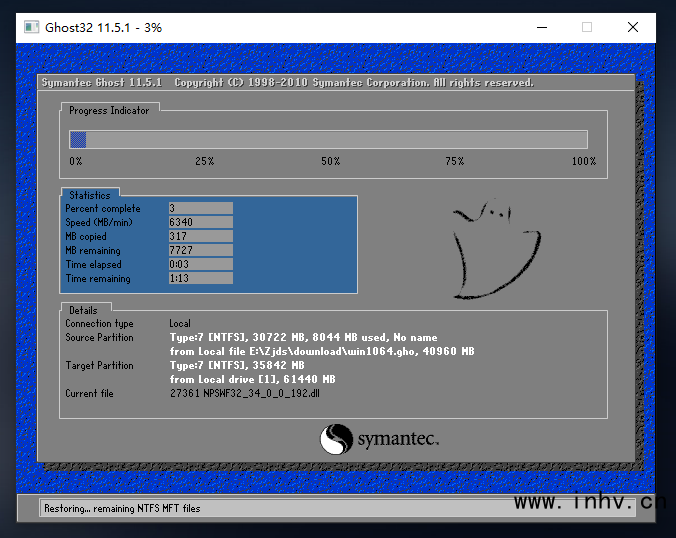The image size is (676, 538).
Task: Close the Ghost32 window
Action: tap(633, 27)
